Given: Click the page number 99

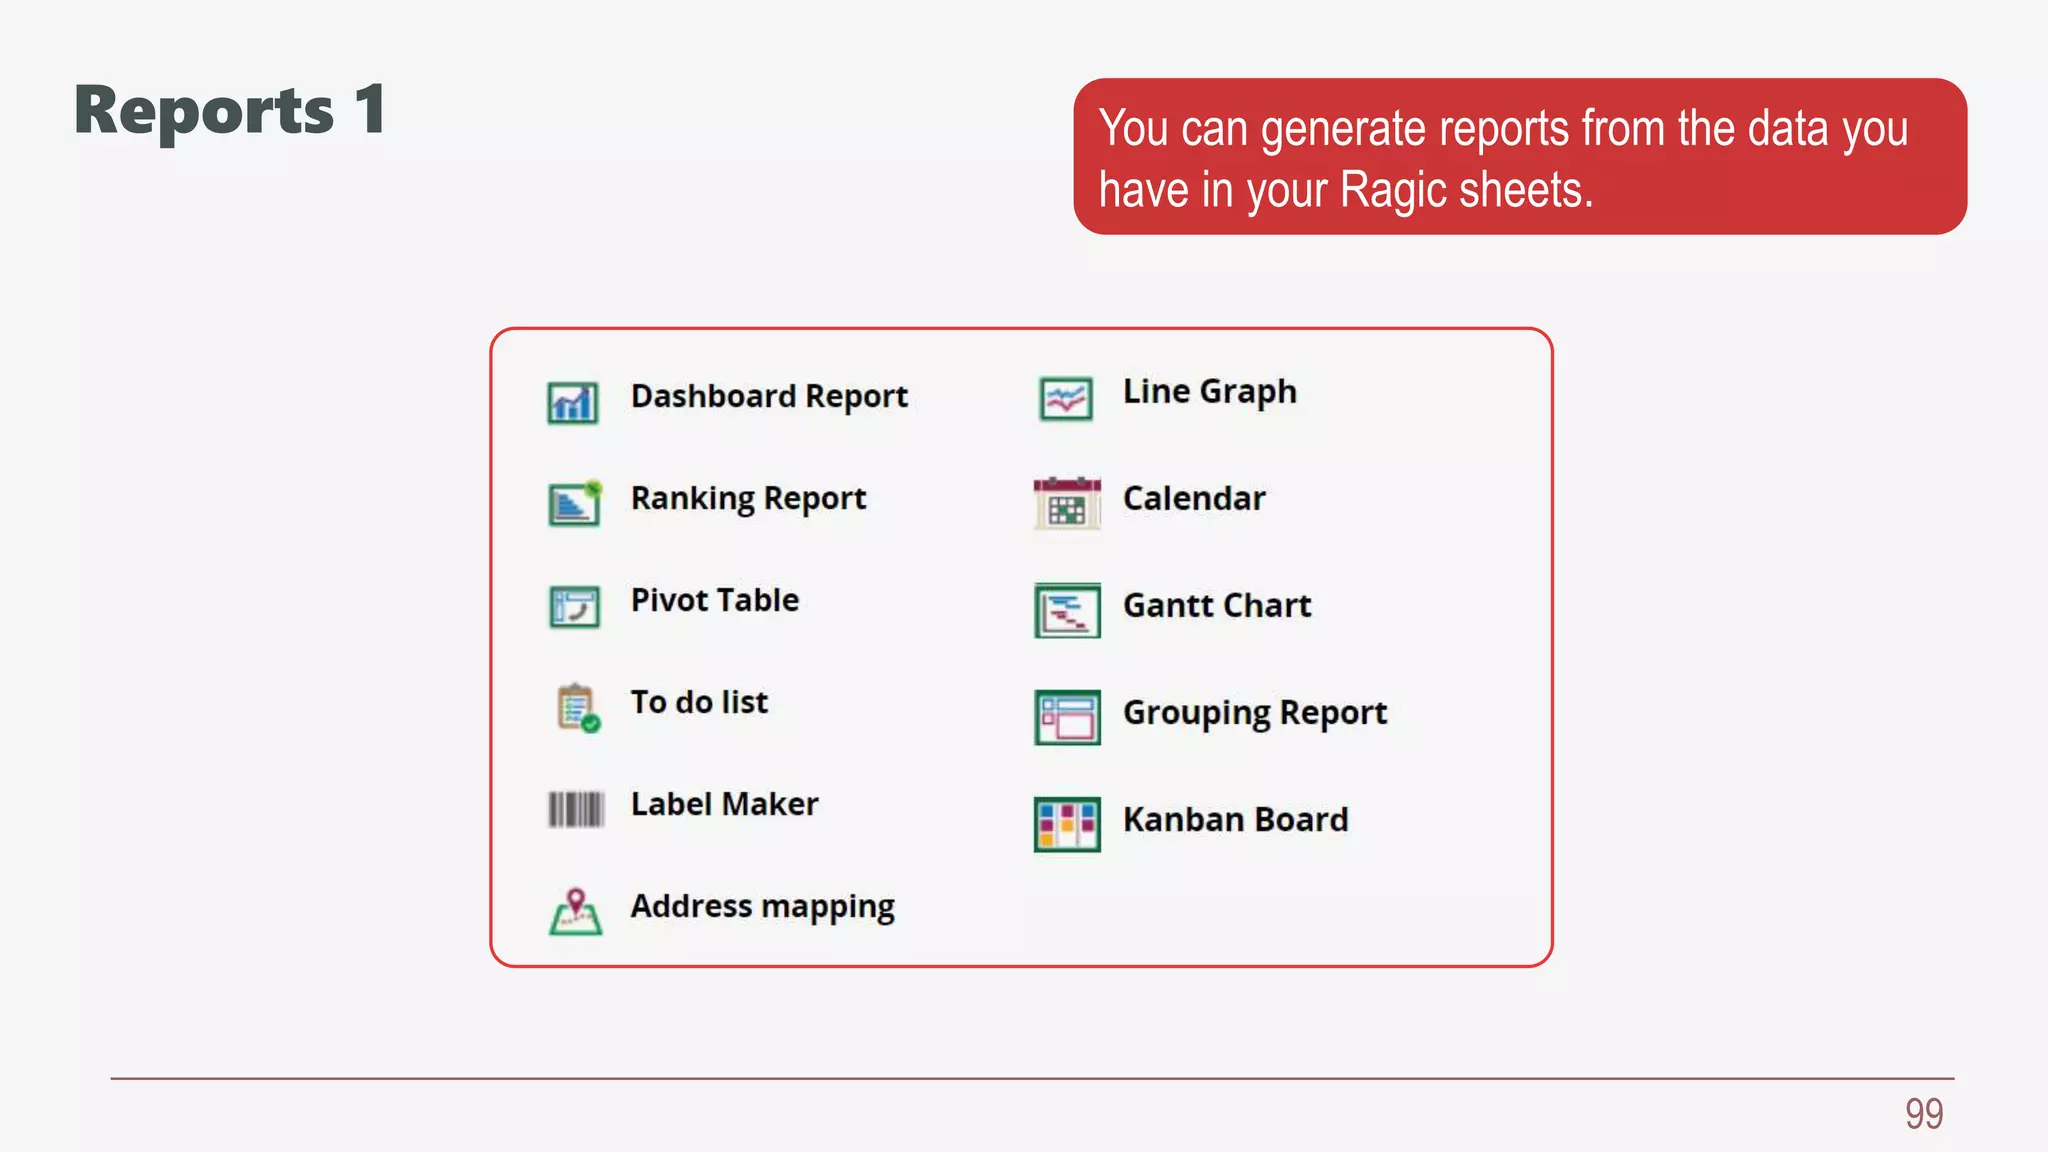Looking at the screenshot, I should (1923, 1114).
